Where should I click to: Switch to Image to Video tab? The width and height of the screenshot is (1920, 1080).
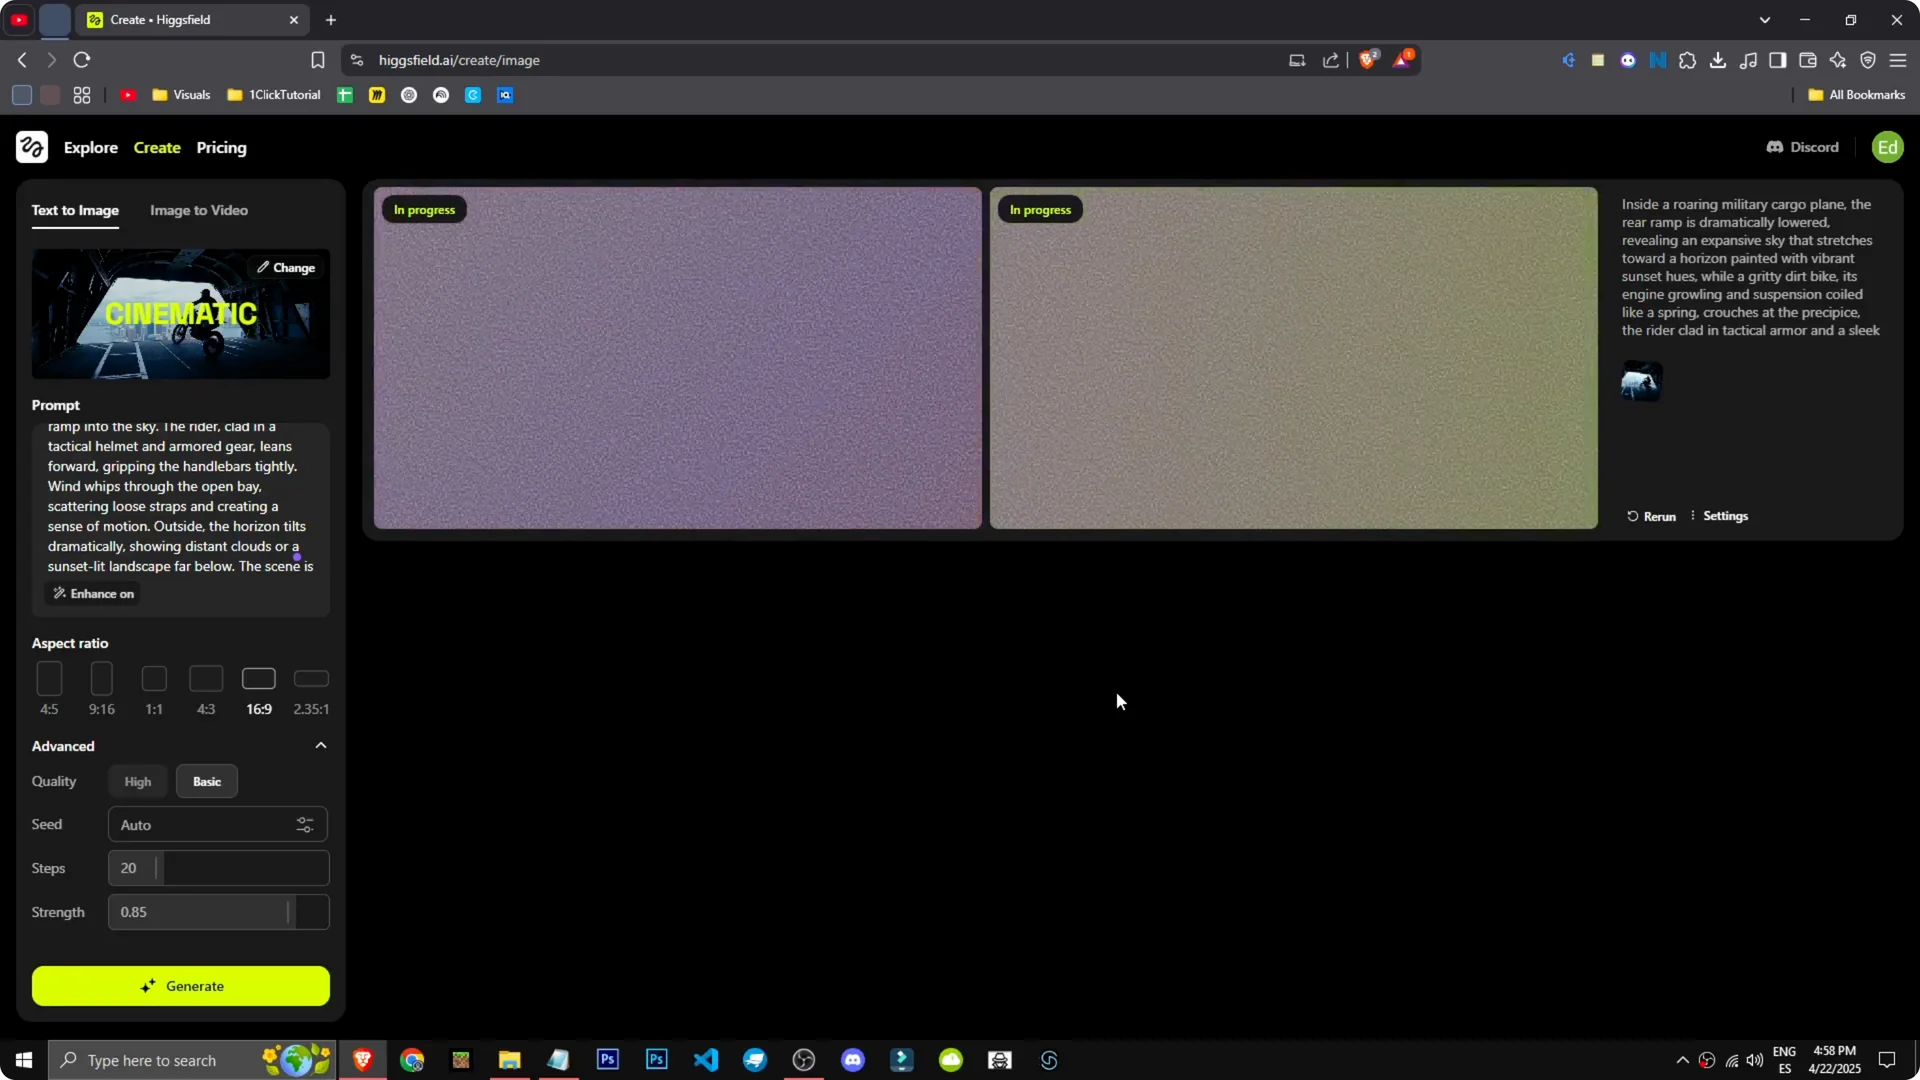pos(199,210)
